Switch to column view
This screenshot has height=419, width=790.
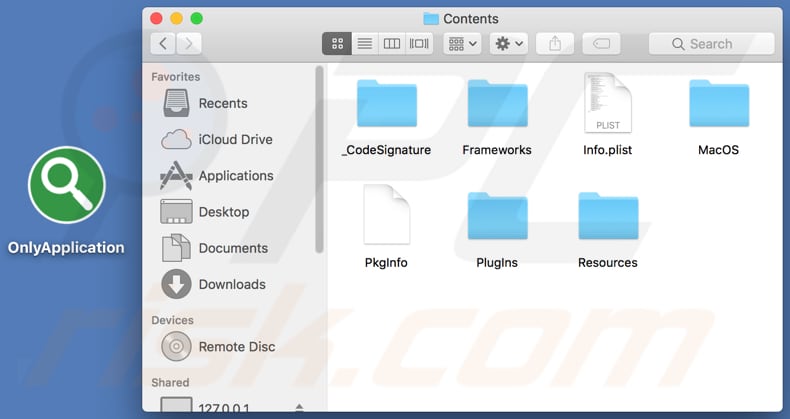pos(391,44)
